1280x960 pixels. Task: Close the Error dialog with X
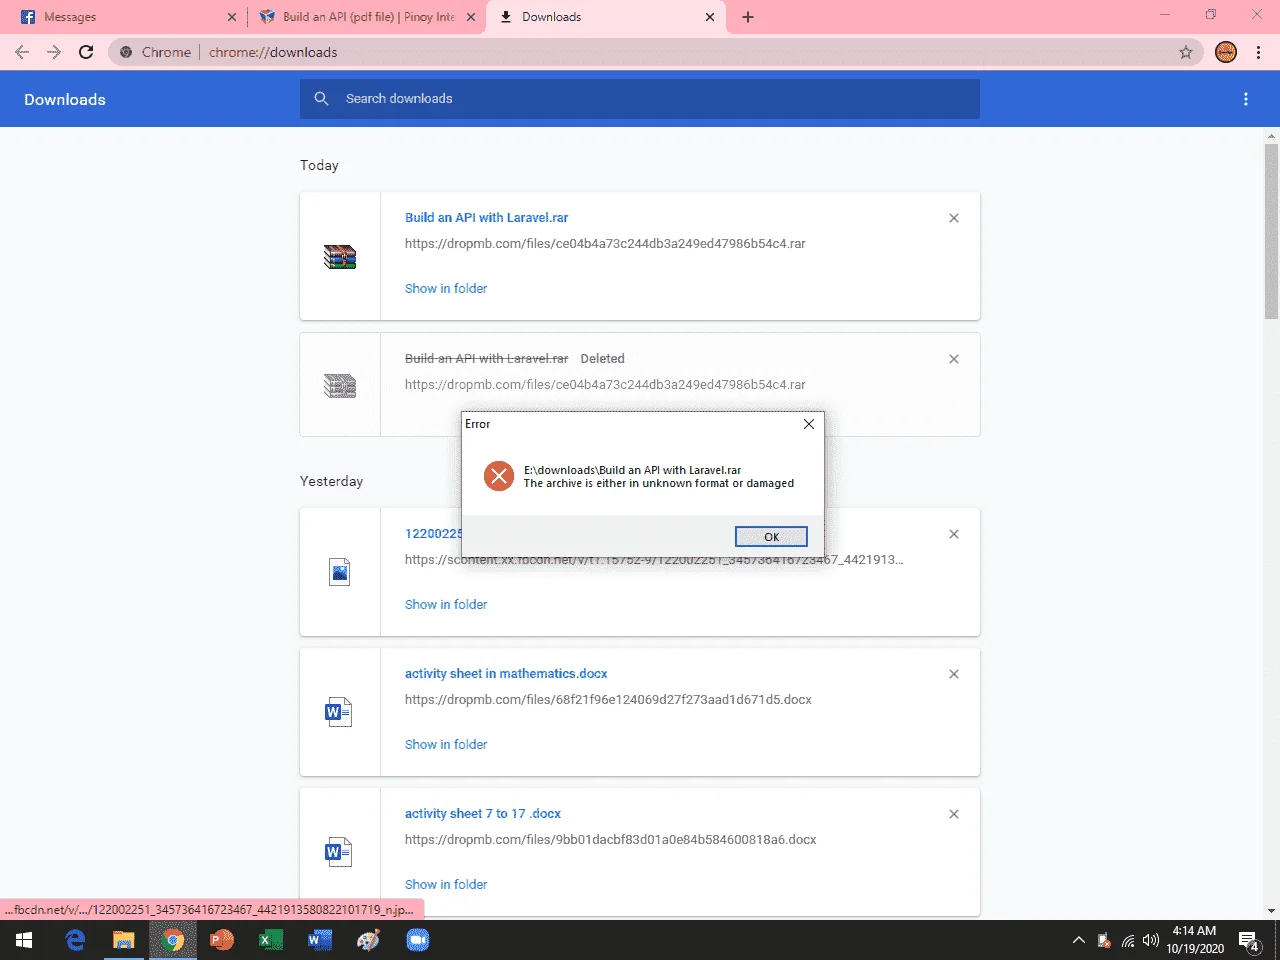pos(809,424)
